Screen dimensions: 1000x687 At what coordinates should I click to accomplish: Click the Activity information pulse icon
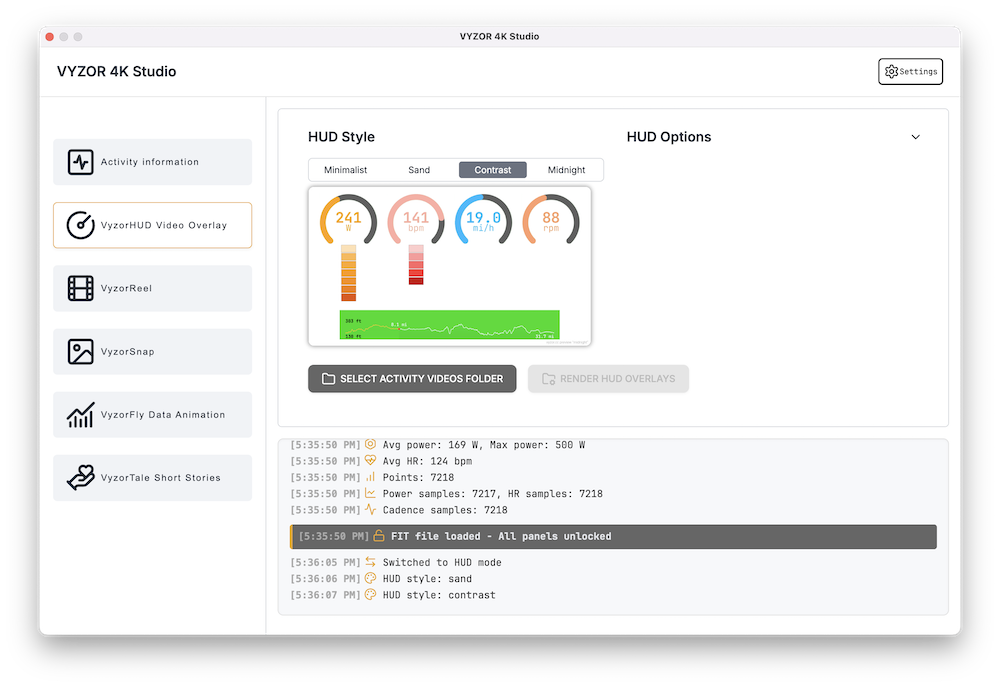(80, 162)
